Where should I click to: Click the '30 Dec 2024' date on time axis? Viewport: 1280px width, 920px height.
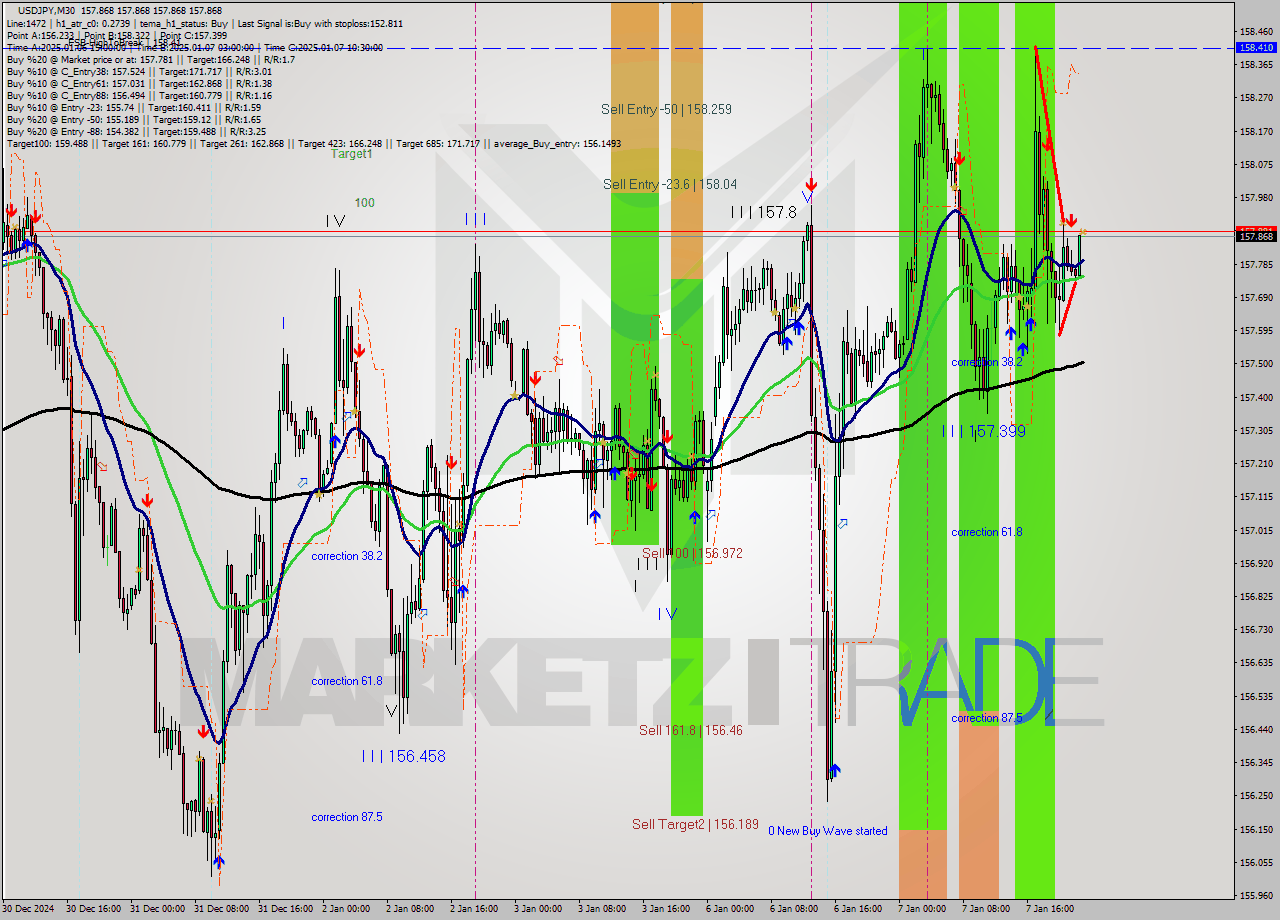point(29,909)
